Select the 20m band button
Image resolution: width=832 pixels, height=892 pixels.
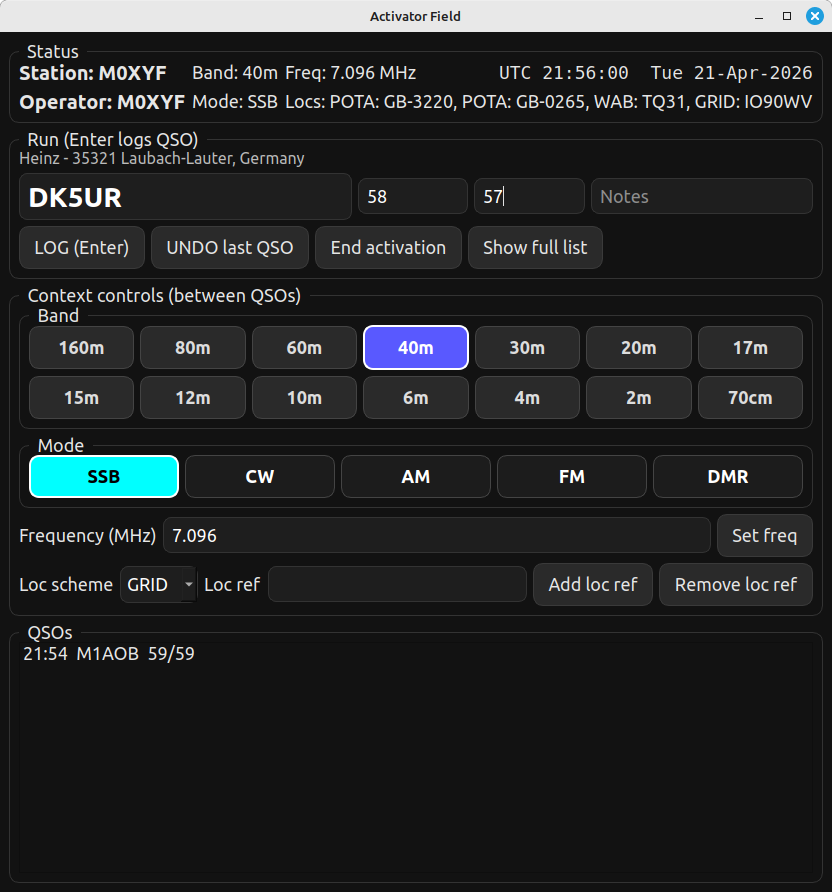click(638, 348)
